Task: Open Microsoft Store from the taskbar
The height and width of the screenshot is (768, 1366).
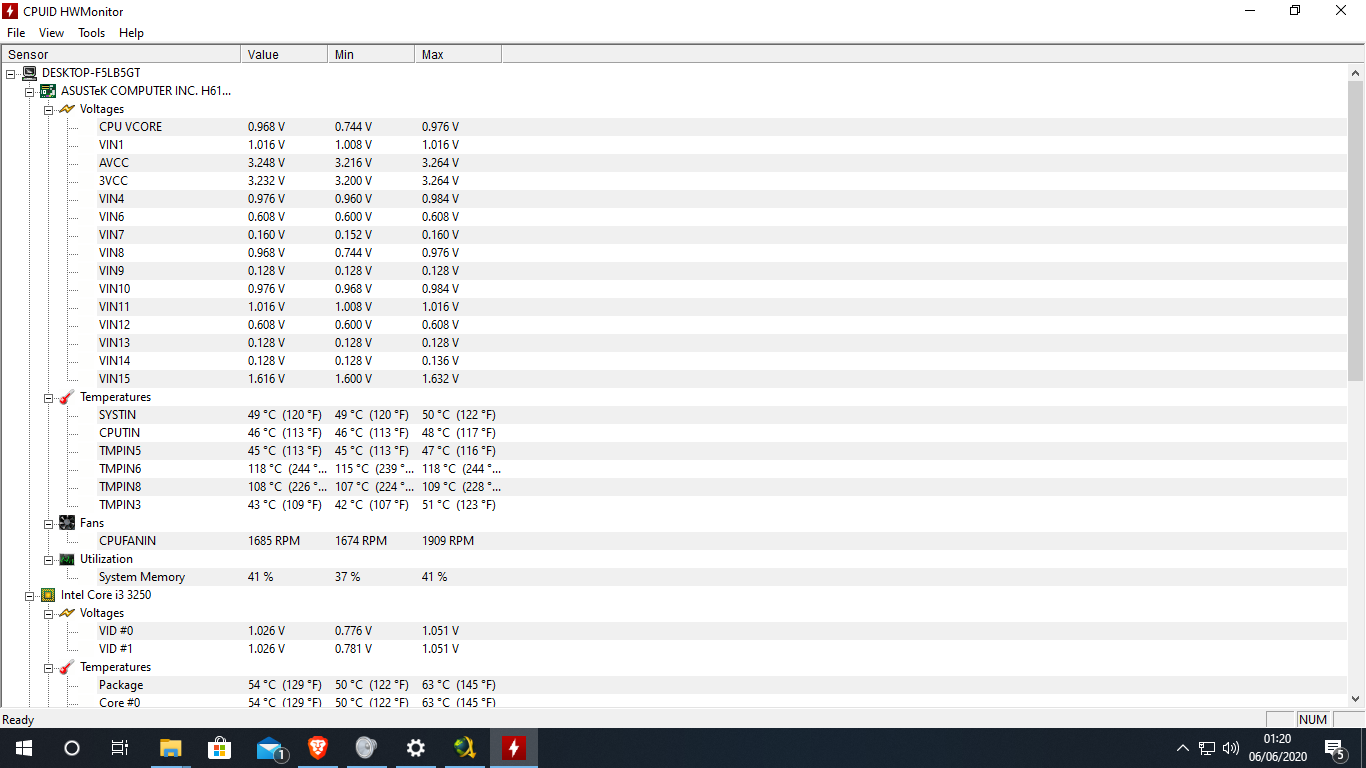Action: (219, 748)
